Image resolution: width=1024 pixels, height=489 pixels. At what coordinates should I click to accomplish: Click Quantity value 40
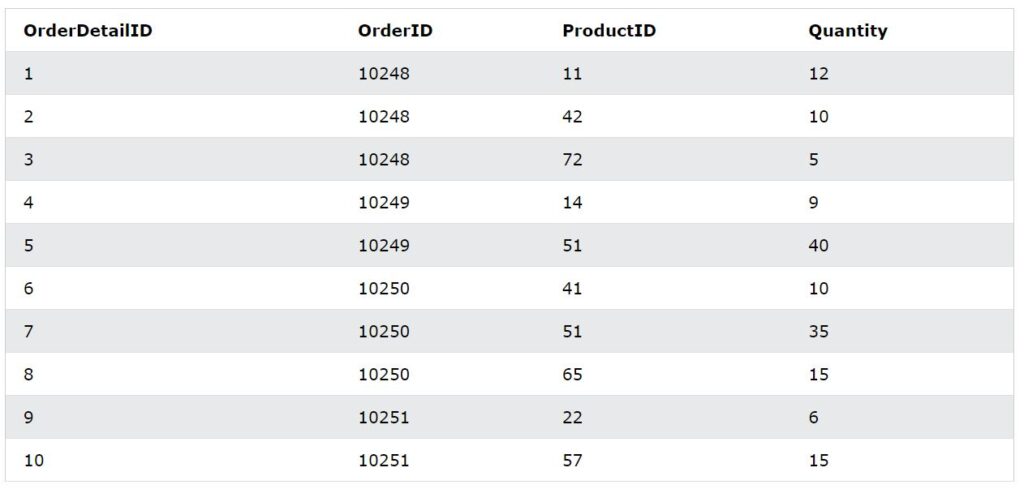818,246
